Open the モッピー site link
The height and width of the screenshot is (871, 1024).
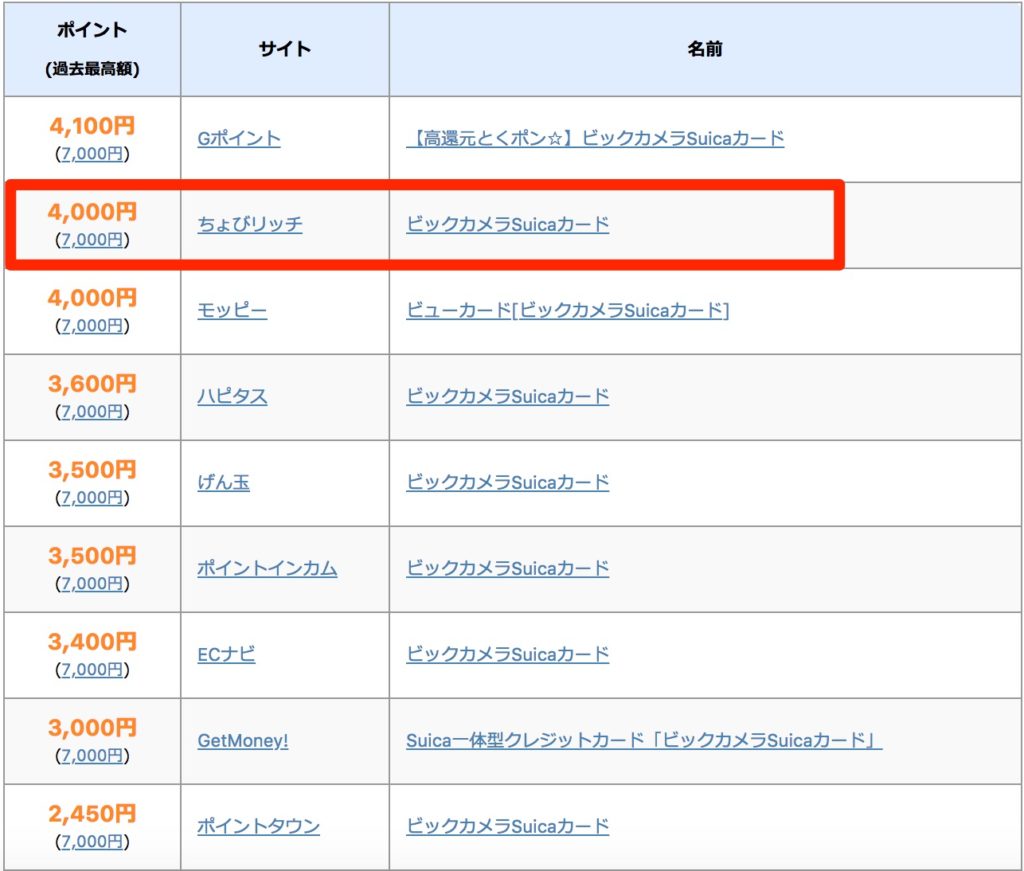point(232,310)
